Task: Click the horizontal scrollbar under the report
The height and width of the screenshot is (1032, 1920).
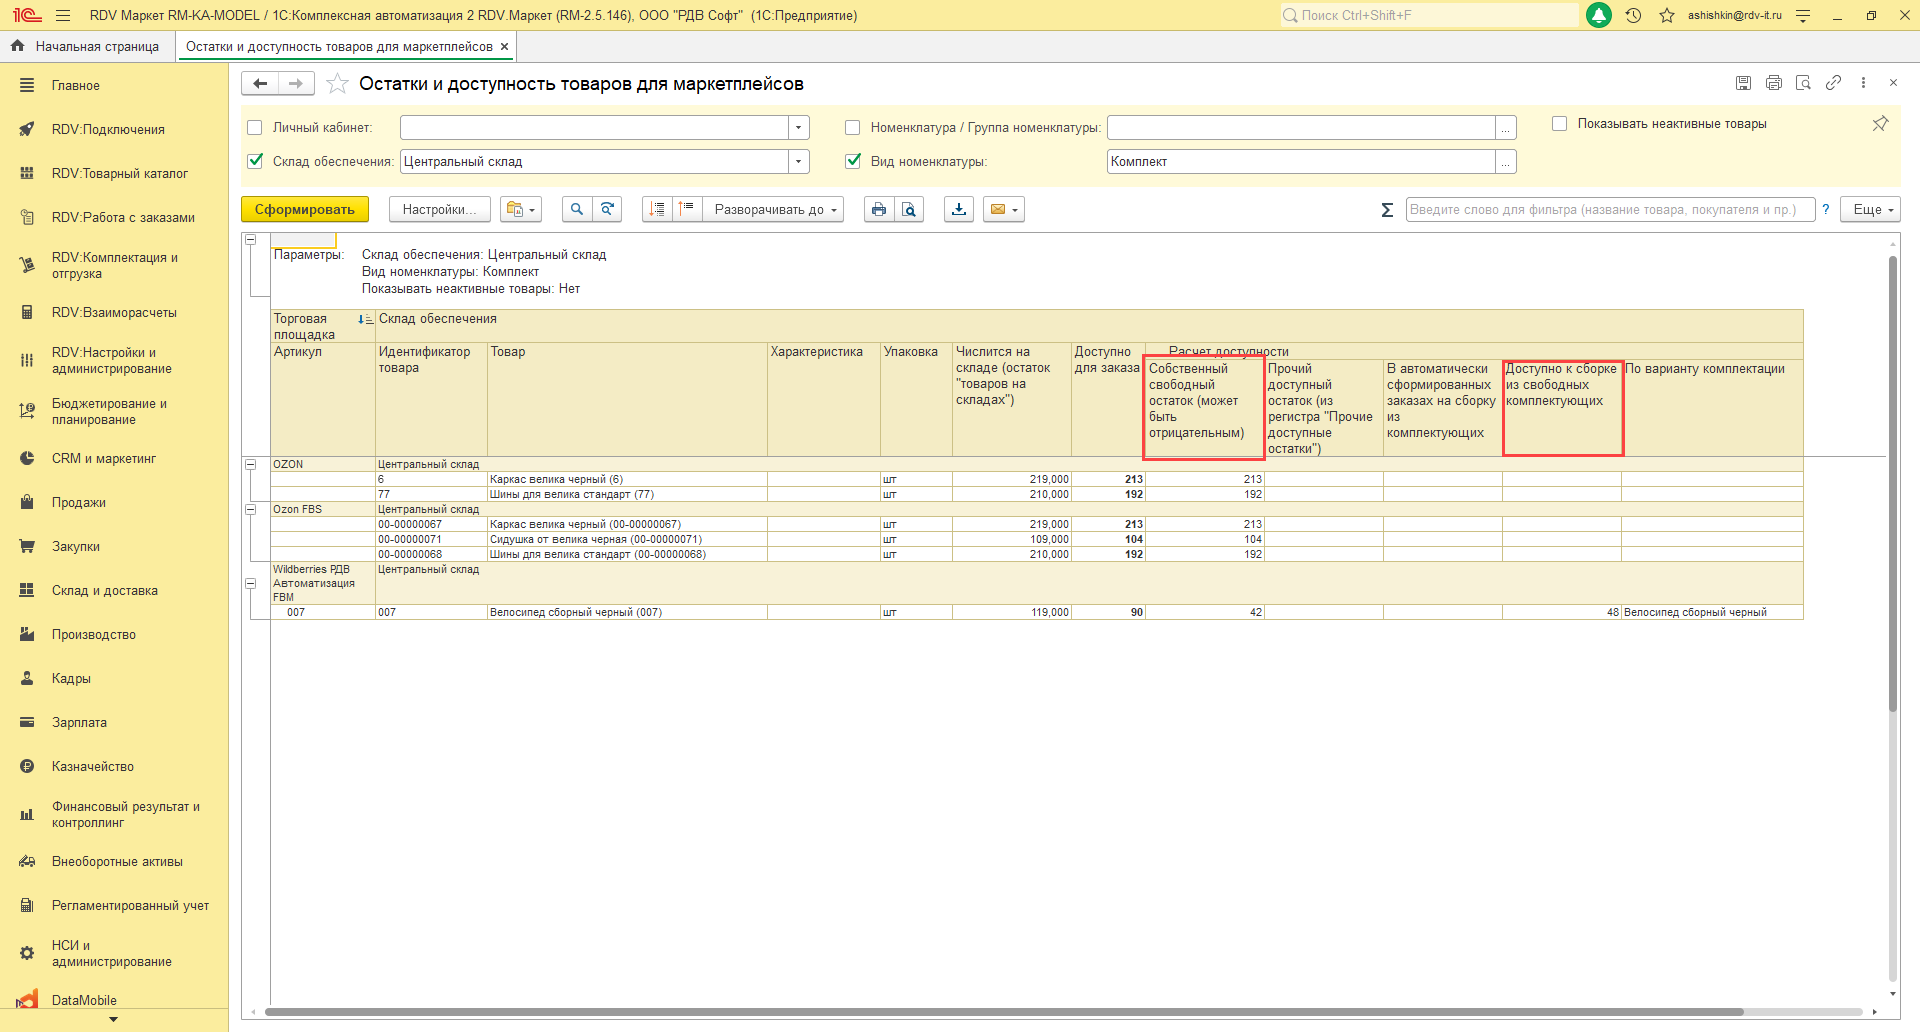Action: pos(1000,1012)
